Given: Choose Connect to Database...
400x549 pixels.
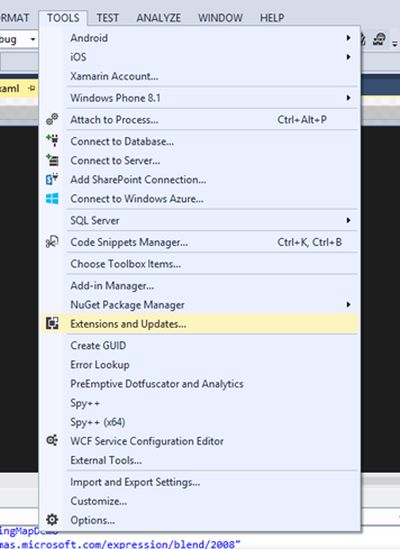Looking at the screenshot, I should click(200, 141).
